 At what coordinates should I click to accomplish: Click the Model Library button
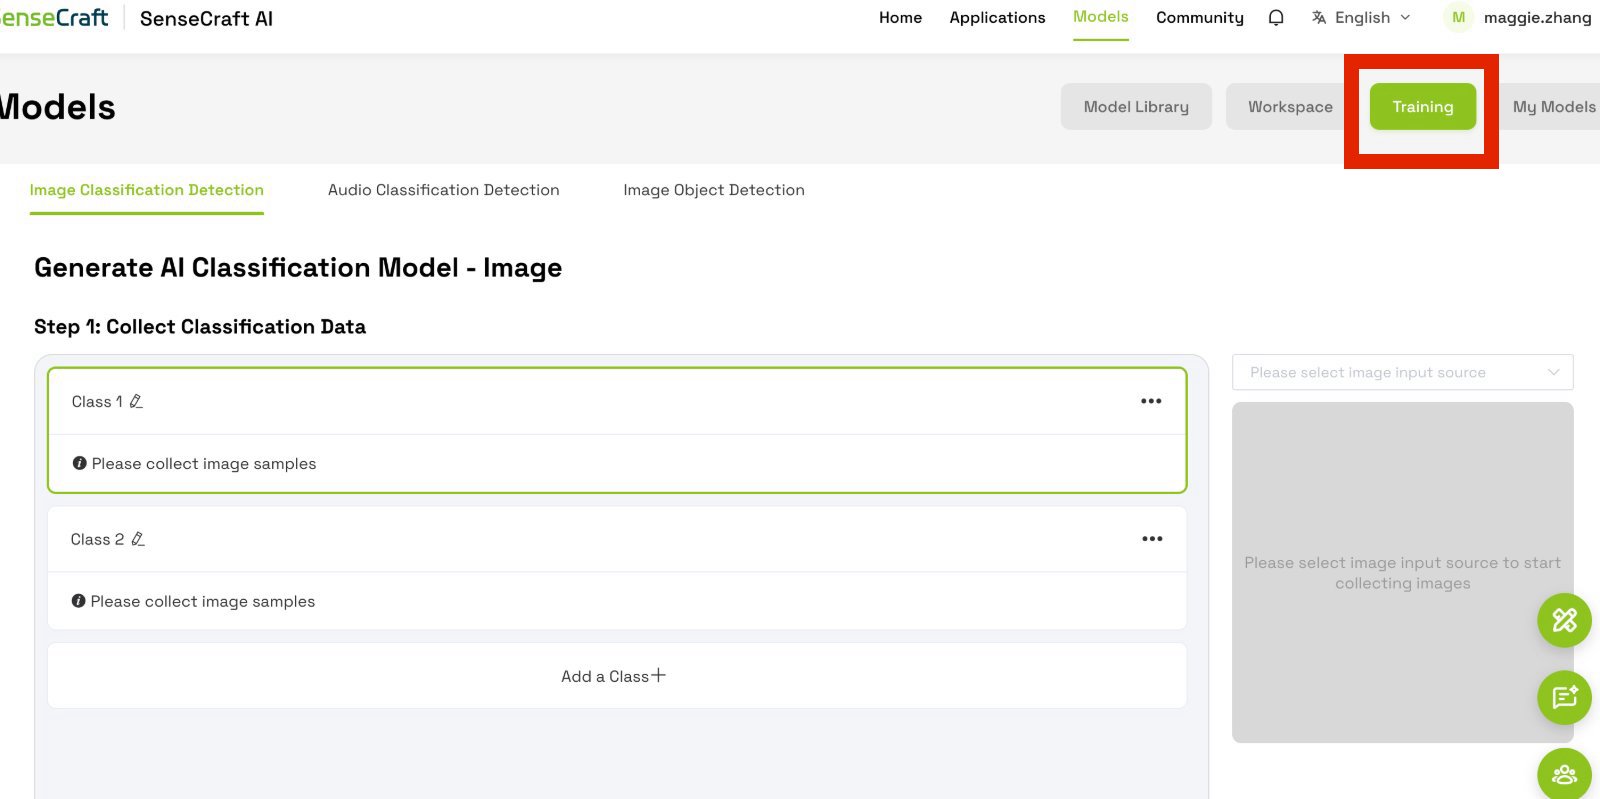click(x=1136, y=107)
